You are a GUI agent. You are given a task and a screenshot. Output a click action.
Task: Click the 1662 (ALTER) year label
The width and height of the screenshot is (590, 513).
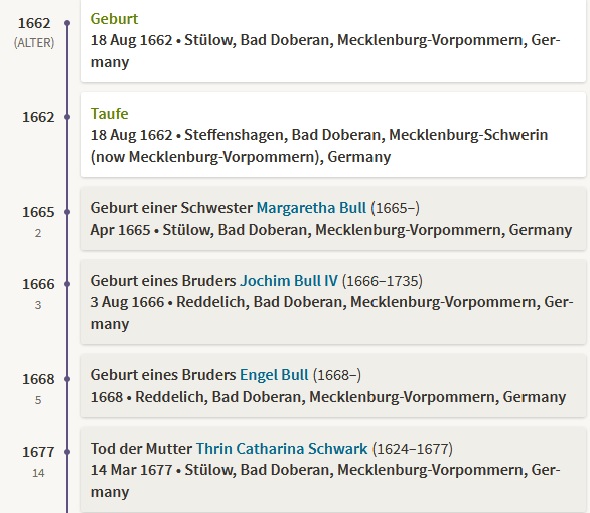(x=34, y=32)
